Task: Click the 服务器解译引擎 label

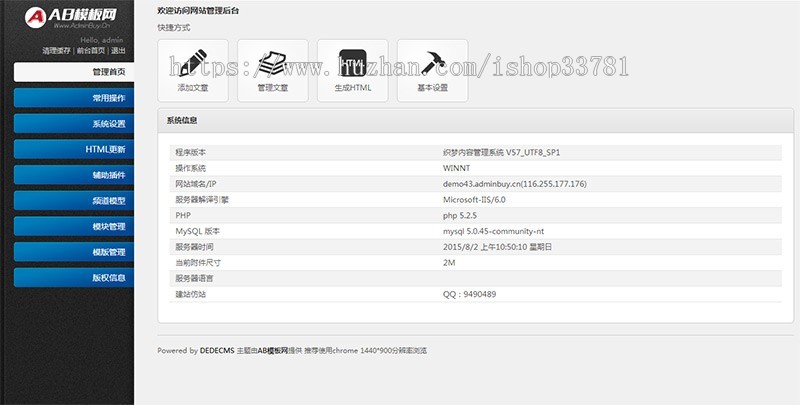Action: click(202, 200)
